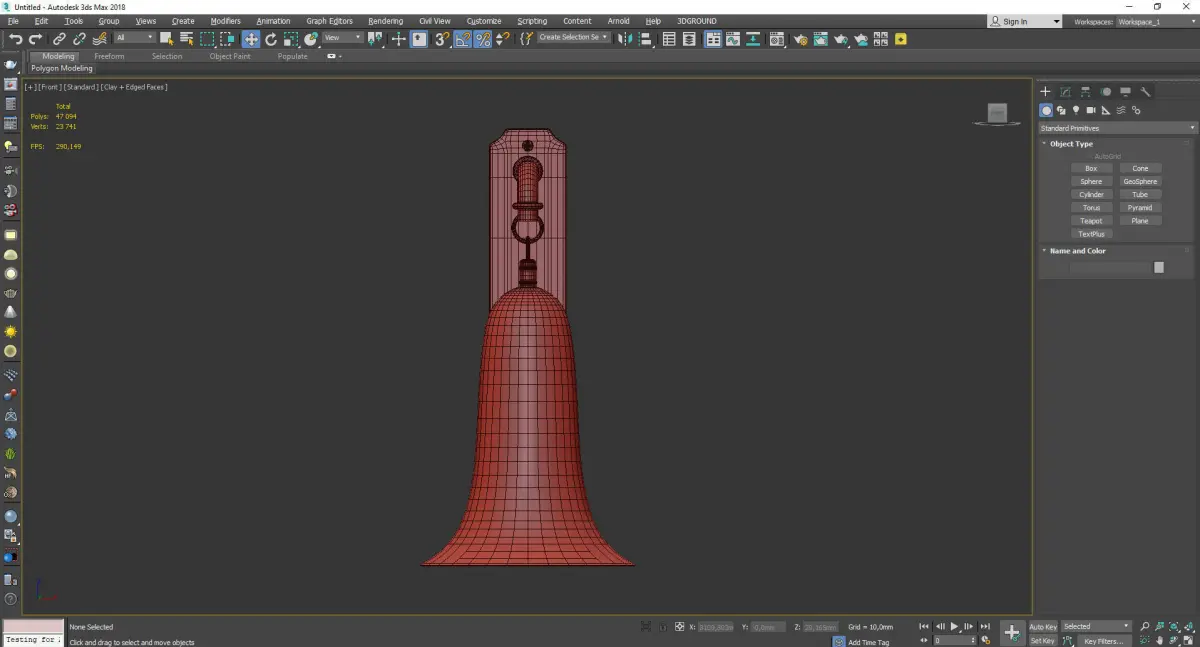The image size is (1200, 647).
Task: Click the Bind to Space Warp icon
Action: [99, 39]
